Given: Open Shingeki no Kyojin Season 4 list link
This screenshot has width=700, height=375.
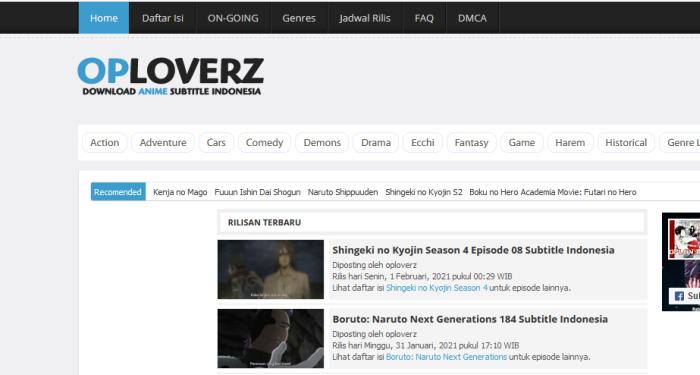Looking at the screenshot, I should [437, 288].
